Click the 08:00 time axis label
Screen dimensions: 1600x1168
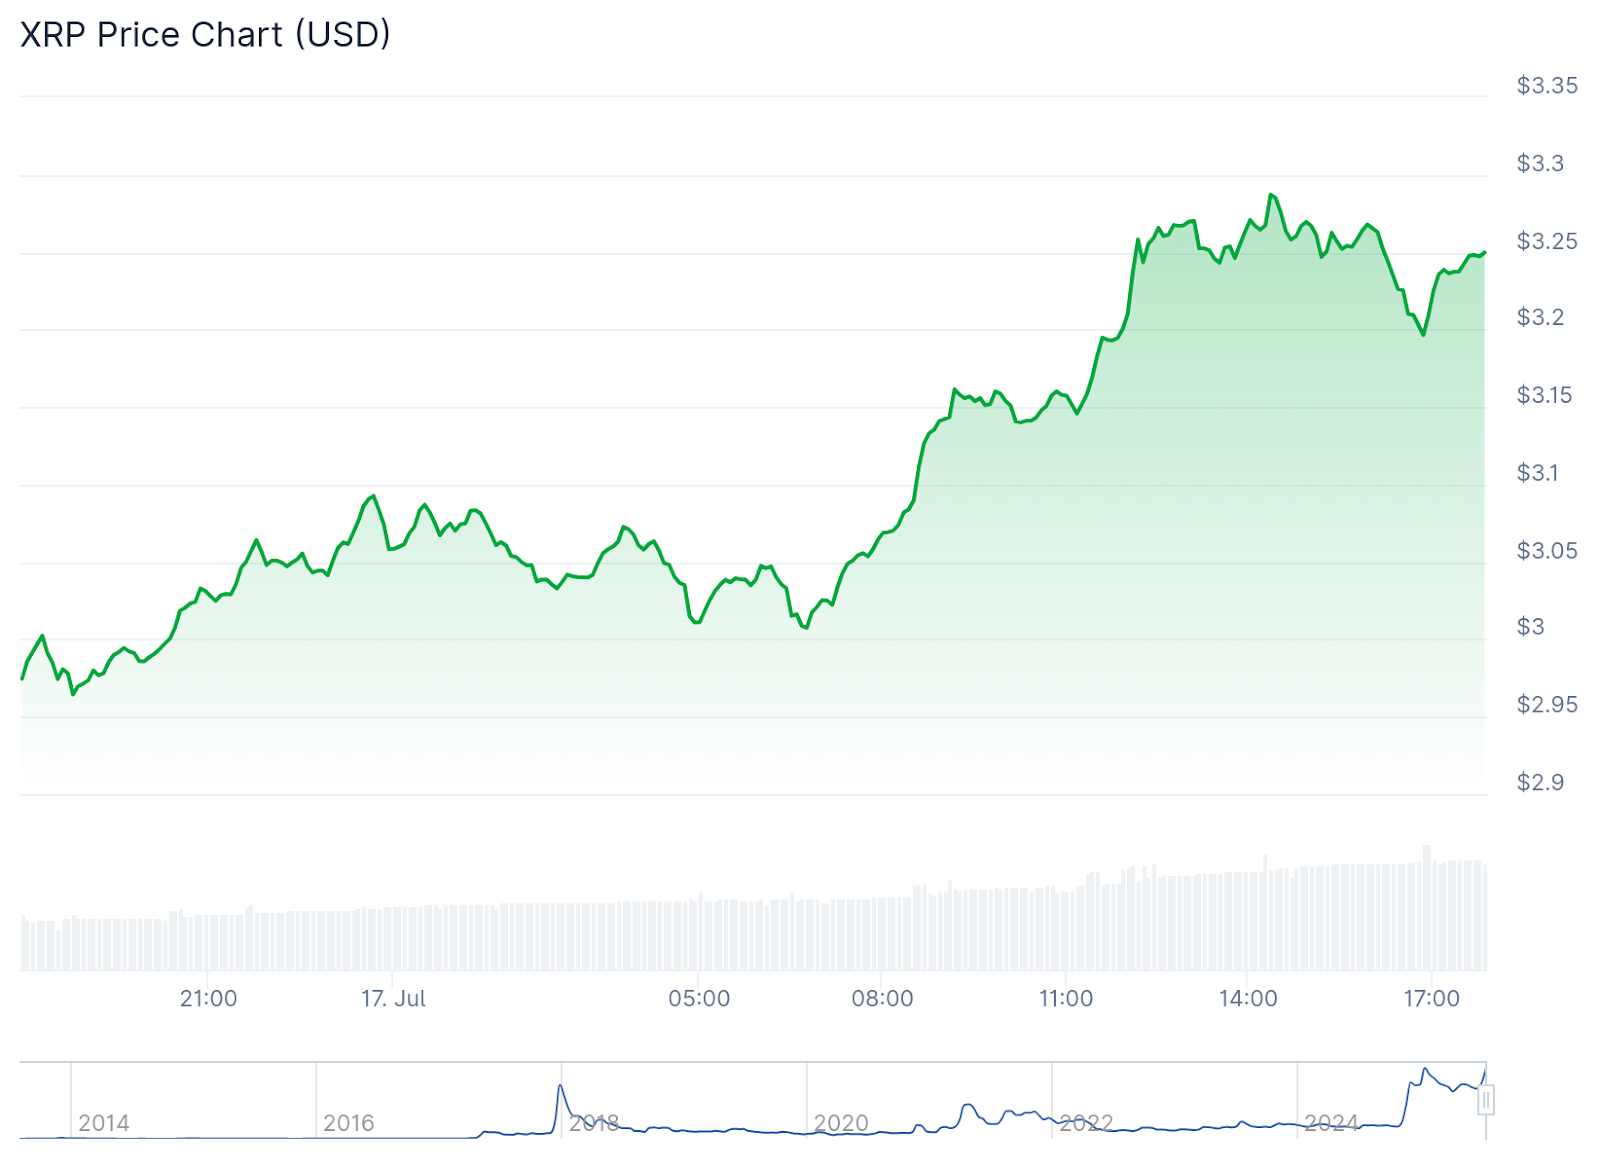[882, 998]
